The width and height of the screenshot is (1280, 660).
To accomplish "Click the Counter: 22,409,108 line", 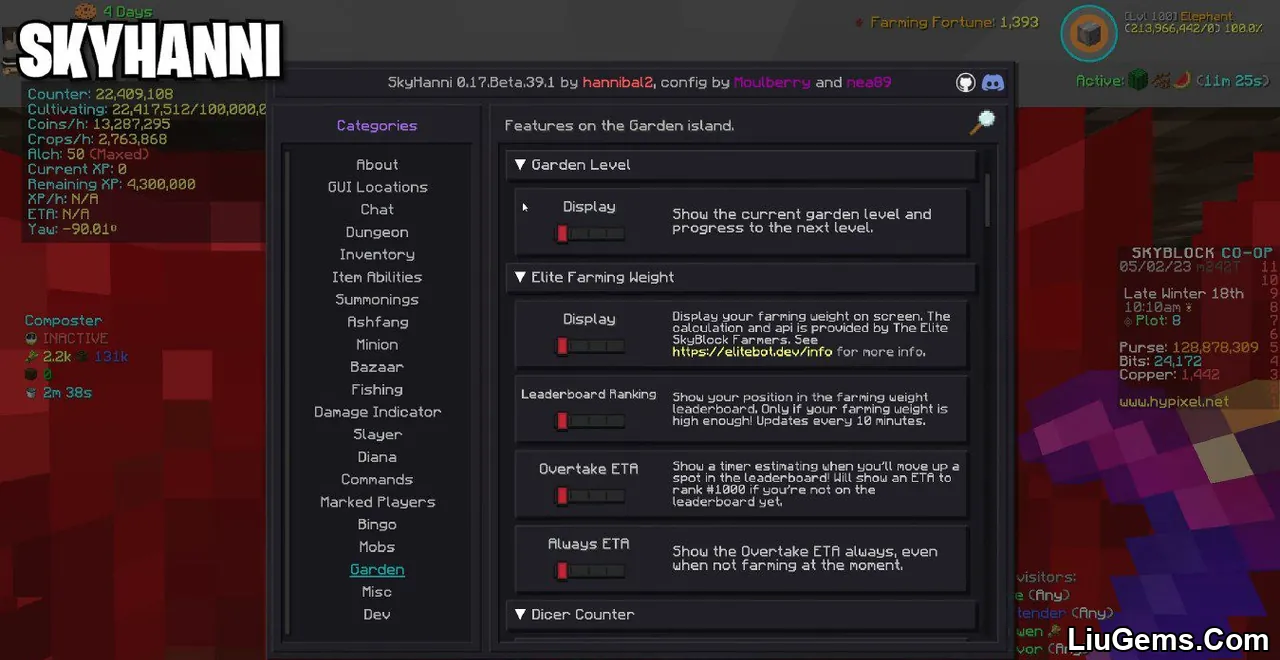I will (100, 95).
